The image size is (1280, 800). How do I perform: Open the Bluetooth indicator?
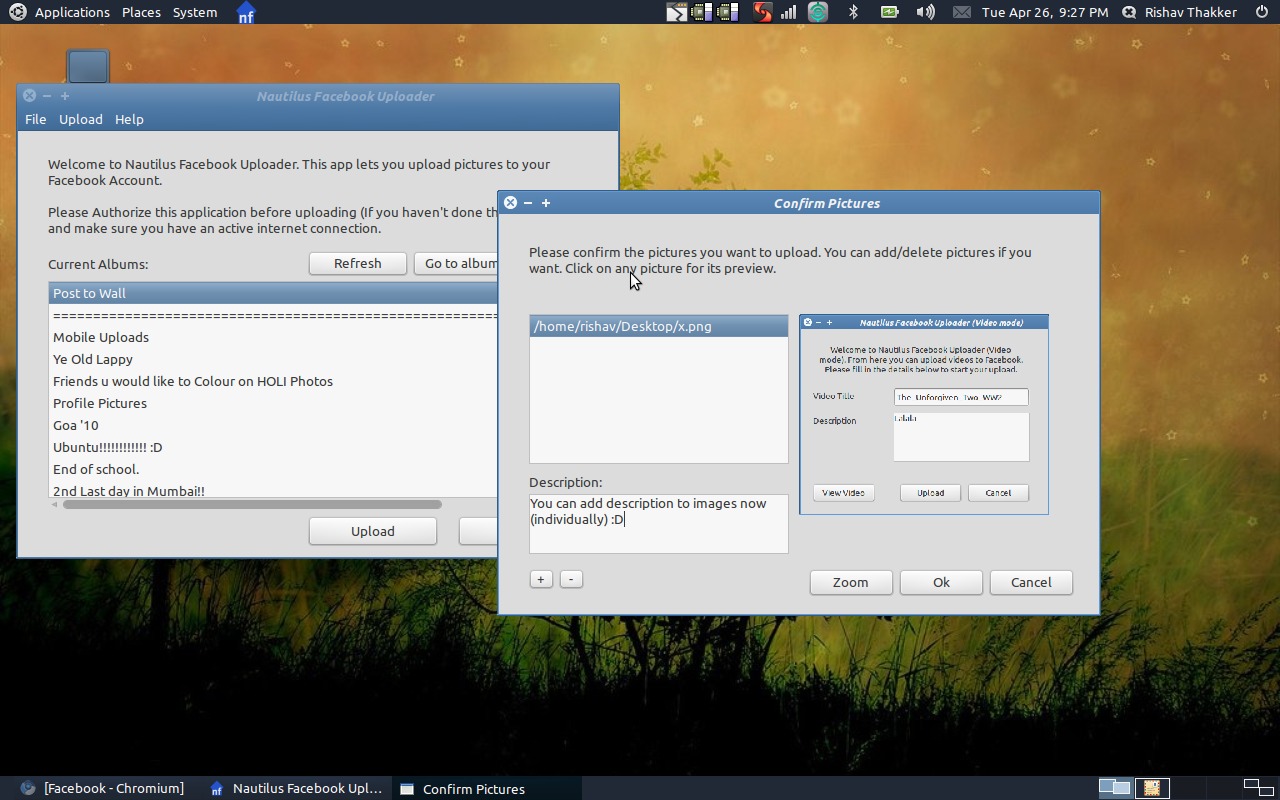pos(853,12)
